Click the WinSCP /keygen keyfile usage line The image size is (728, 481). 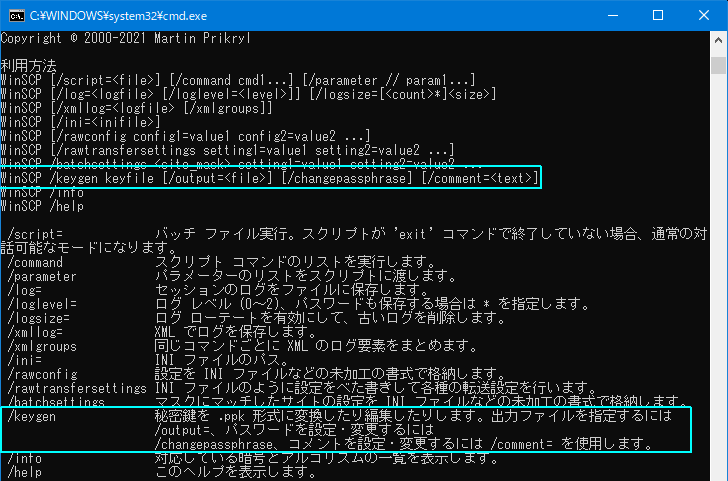coord(269,178)
